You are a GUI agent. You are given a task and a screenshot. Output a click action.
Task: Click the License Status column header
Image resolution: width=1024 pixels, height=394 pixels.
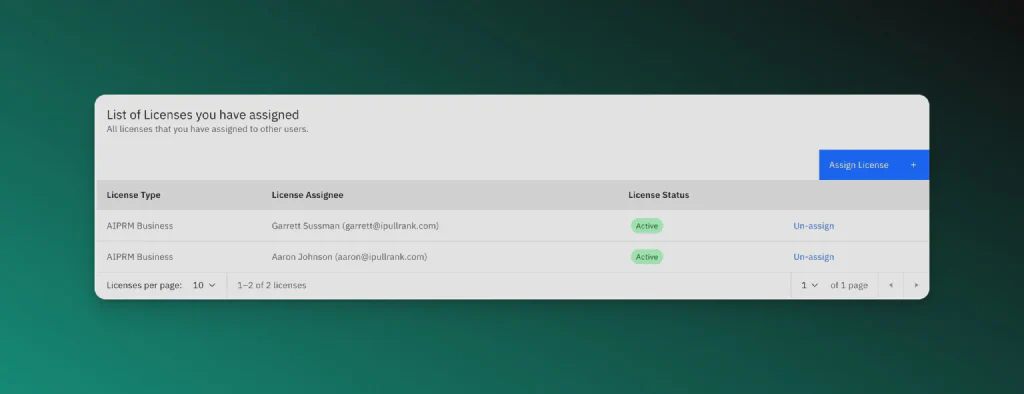(658, 195)
